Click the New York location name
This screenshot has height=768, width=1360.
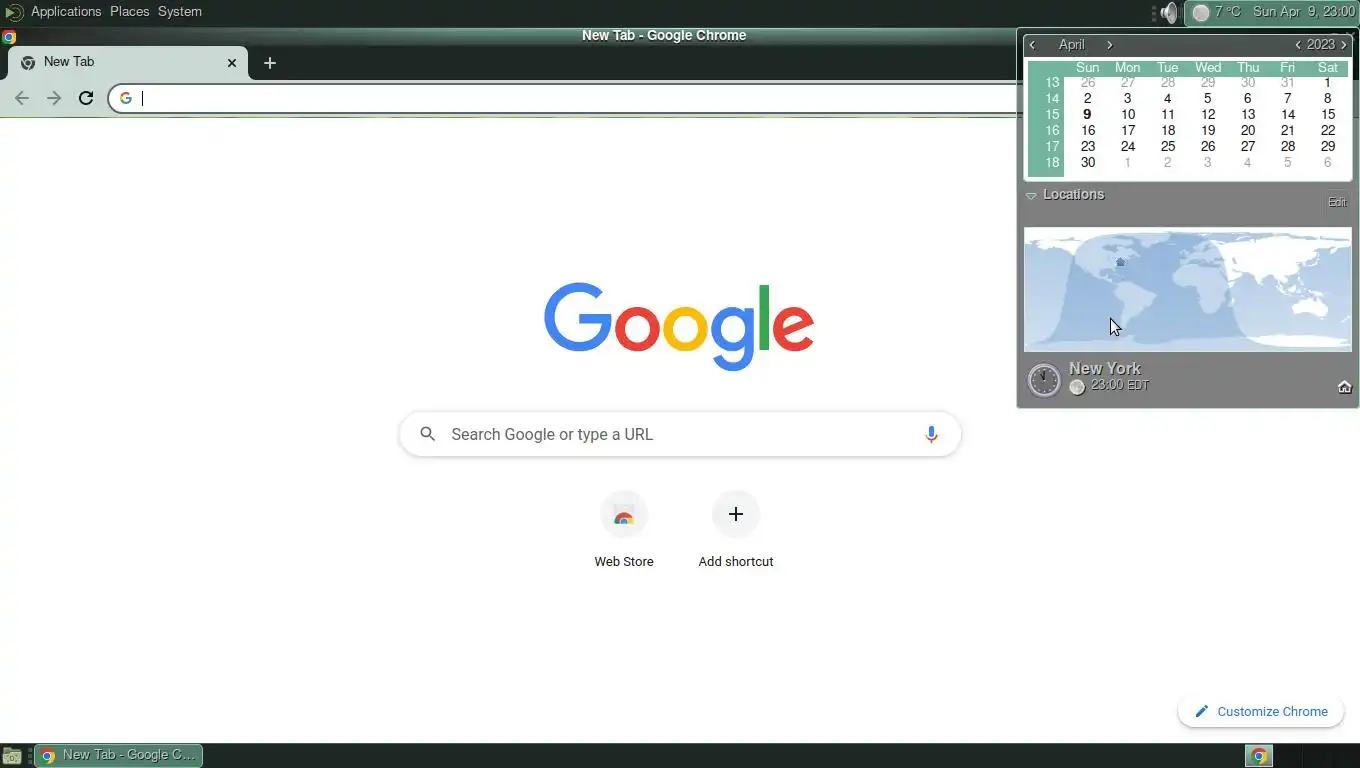[1105, 368]
